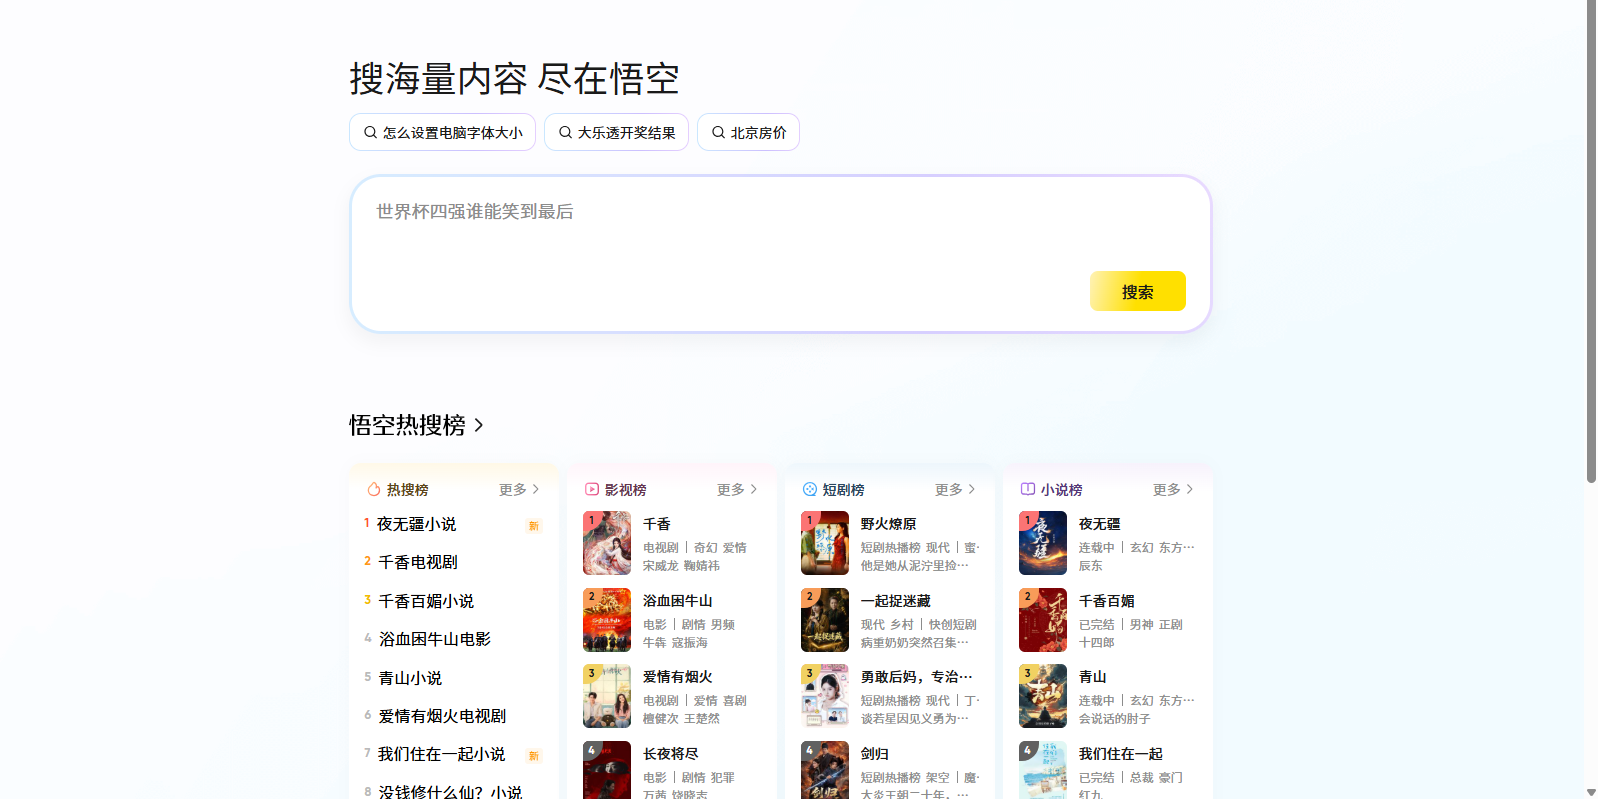This screenshot has height=799, width=1598.
Task: Open the 剑归 short drama poster
Action: [825, 770]
